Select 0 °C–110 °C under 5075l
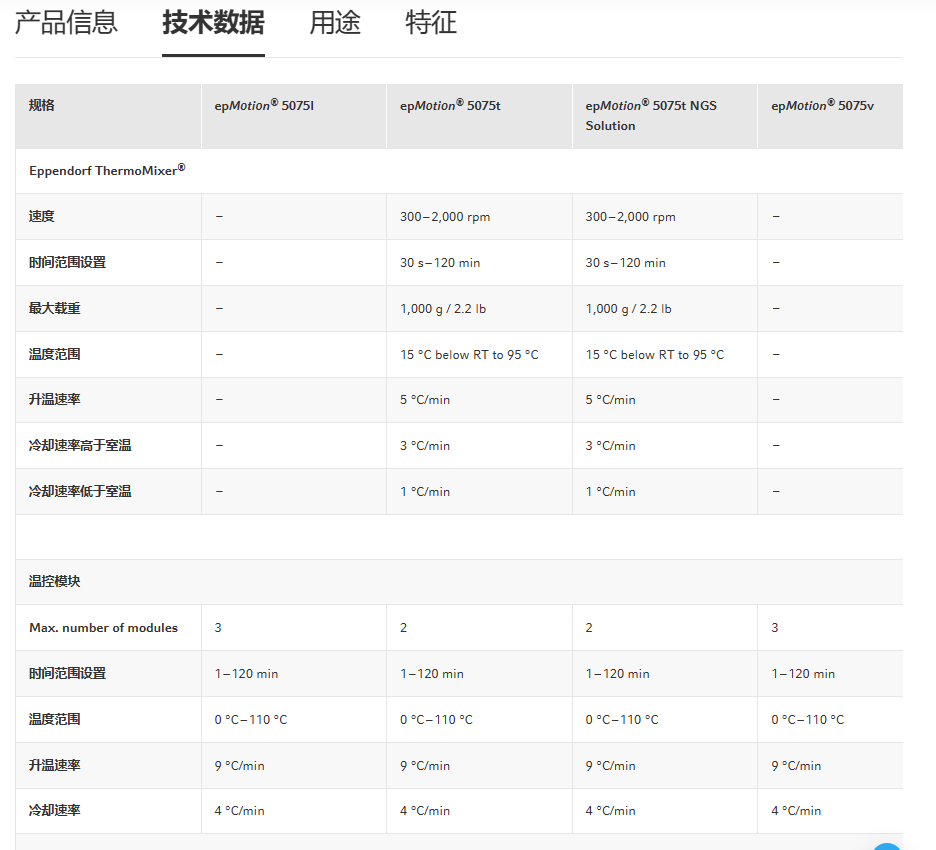Viewport: 936px width, 850px height. (251, 719)
